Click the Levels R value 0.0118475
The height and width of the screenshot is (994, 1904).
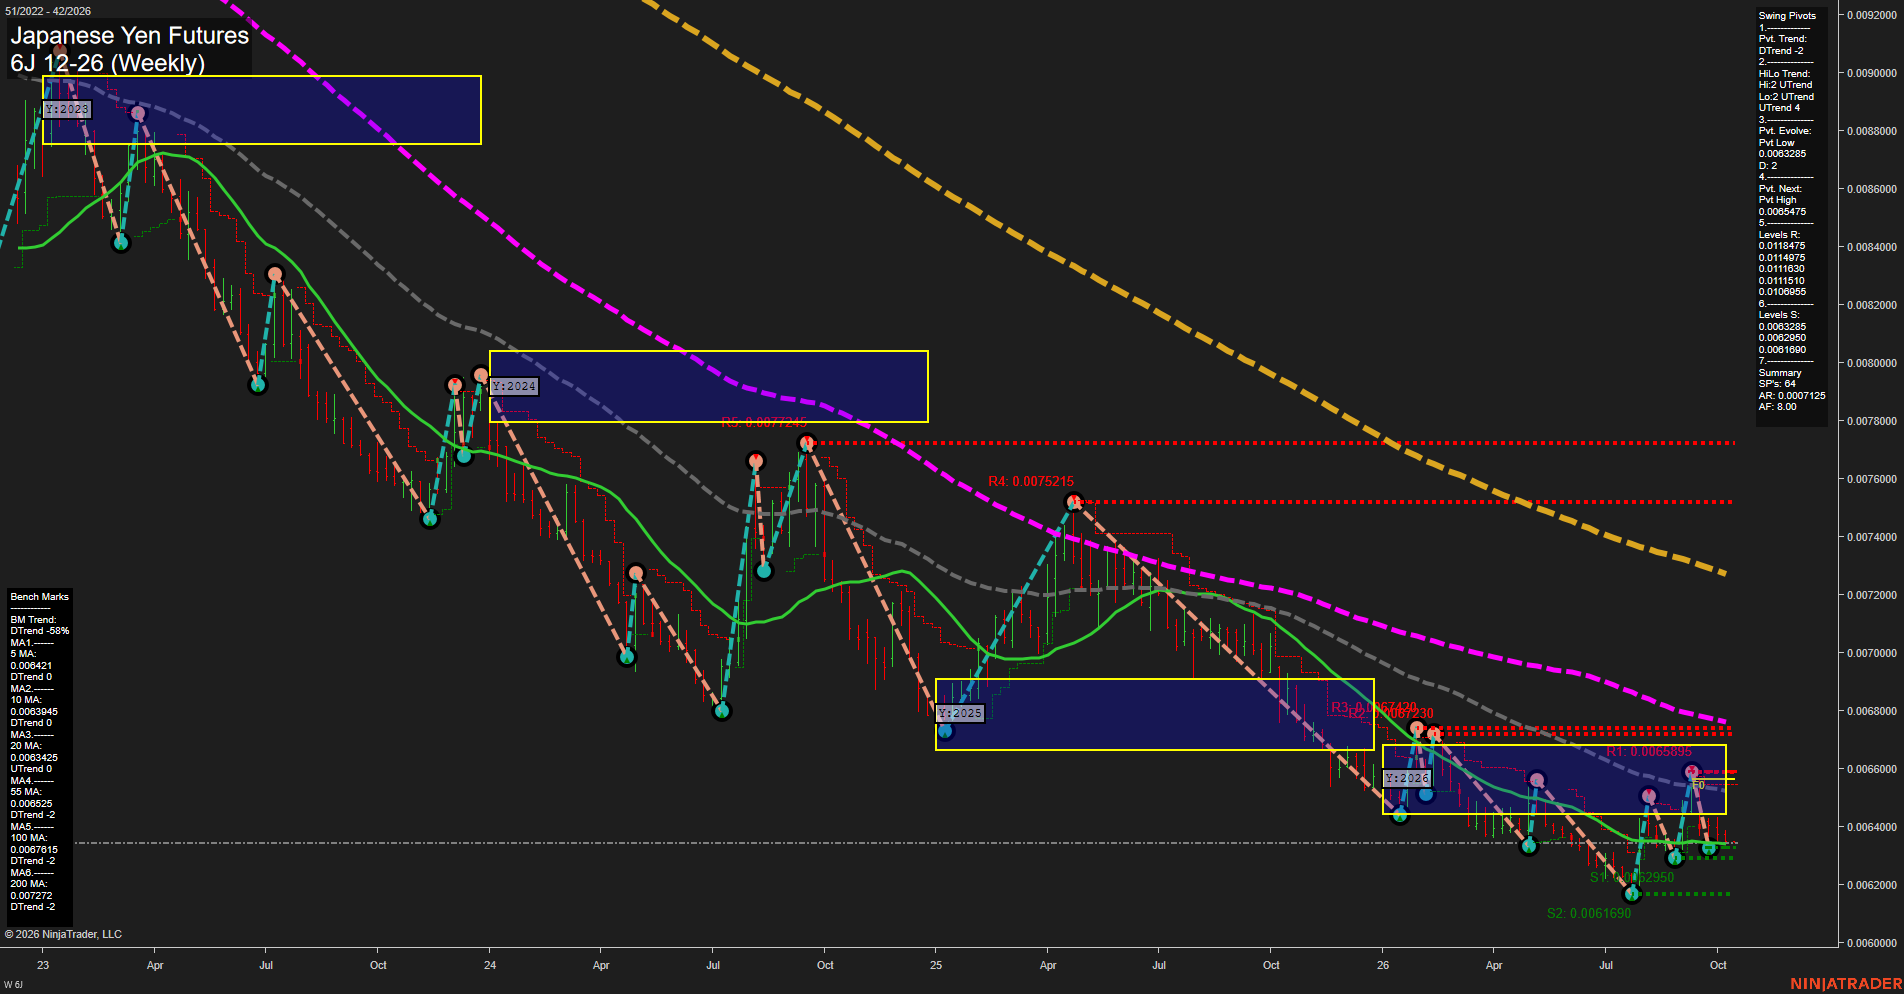(1782, 246)
